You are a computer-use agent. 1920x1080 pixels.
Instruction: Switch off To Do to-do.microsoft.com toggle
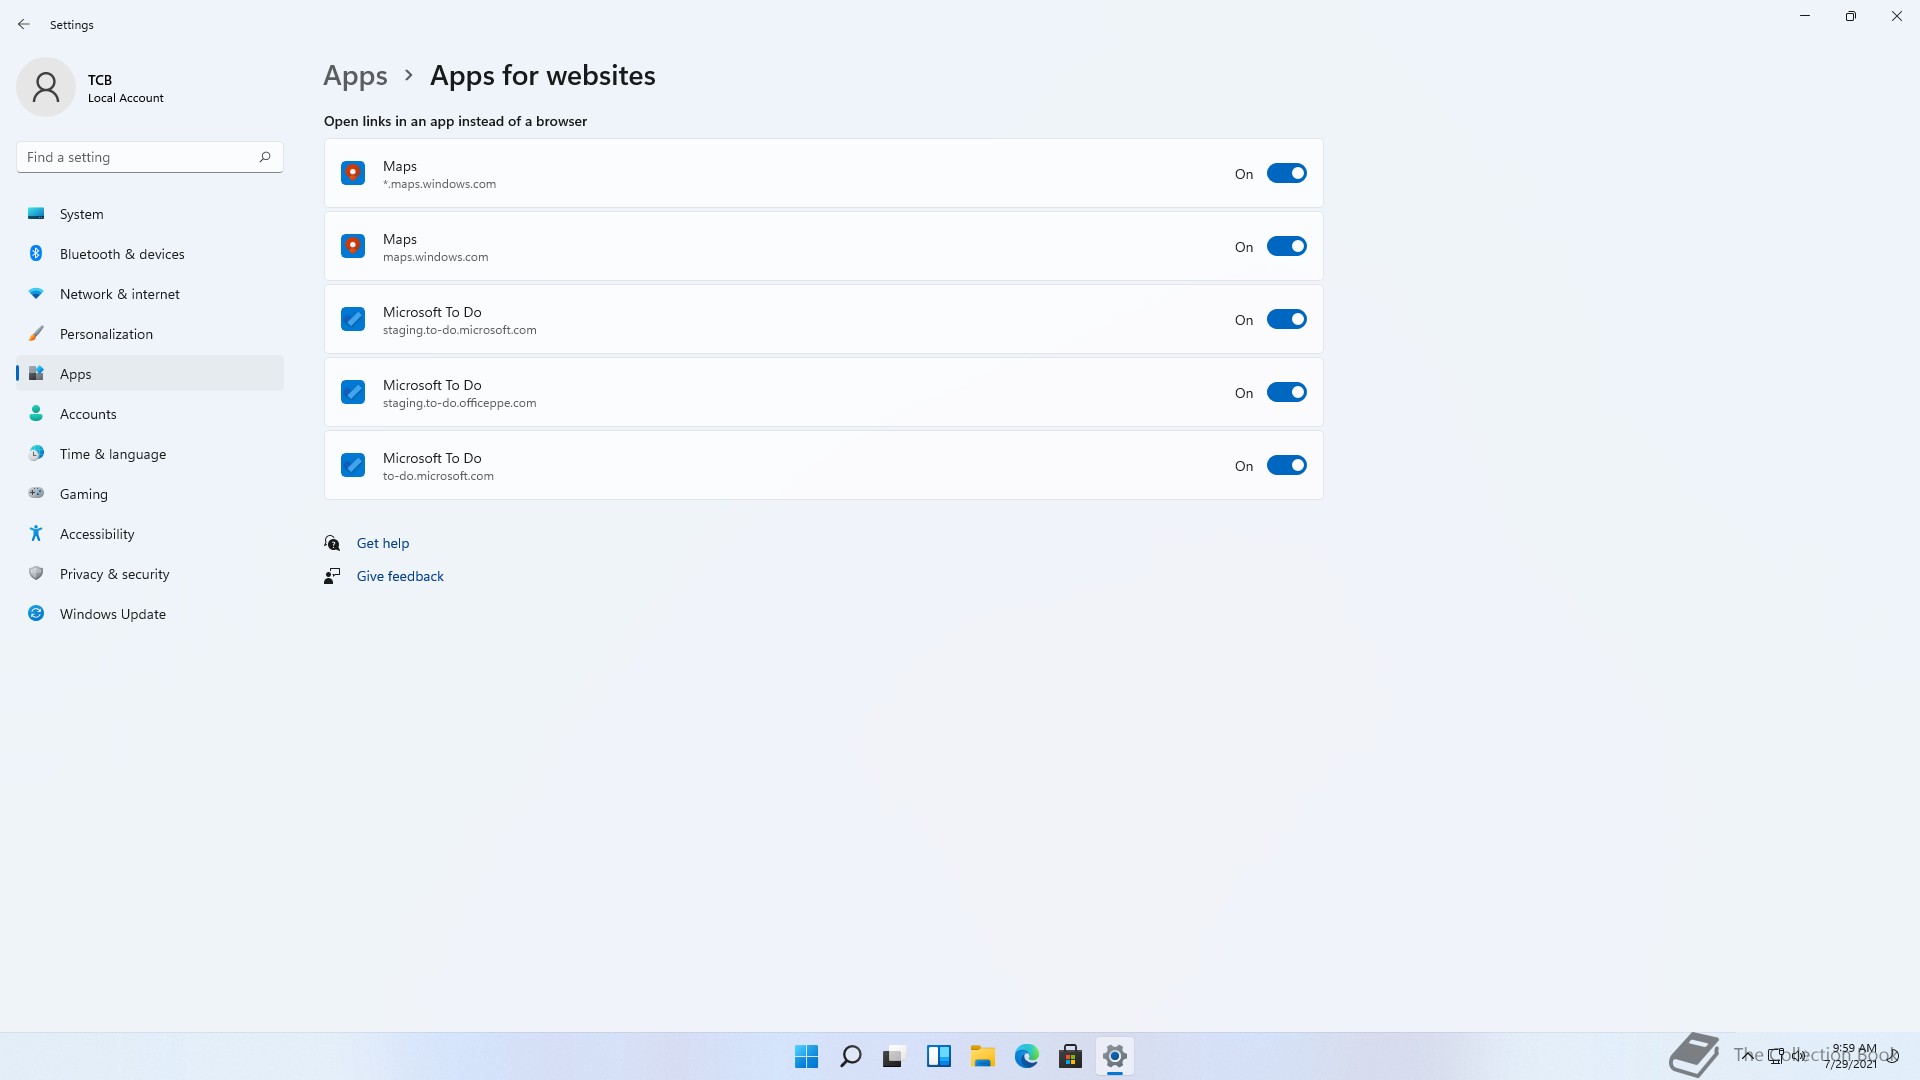1286,465
